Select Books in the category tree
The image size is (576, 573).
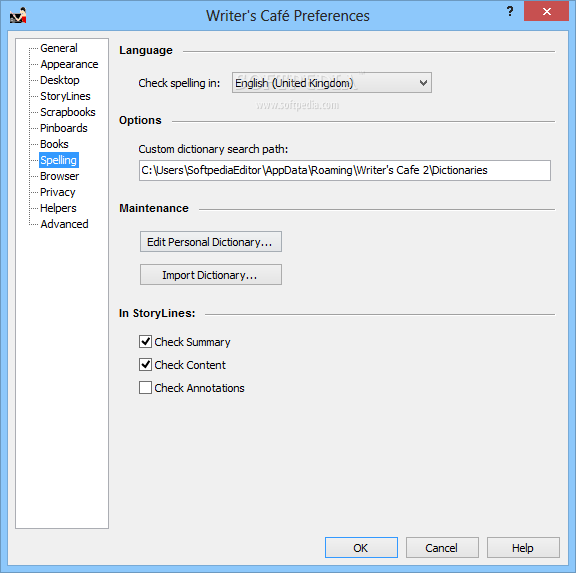(54, 144)
